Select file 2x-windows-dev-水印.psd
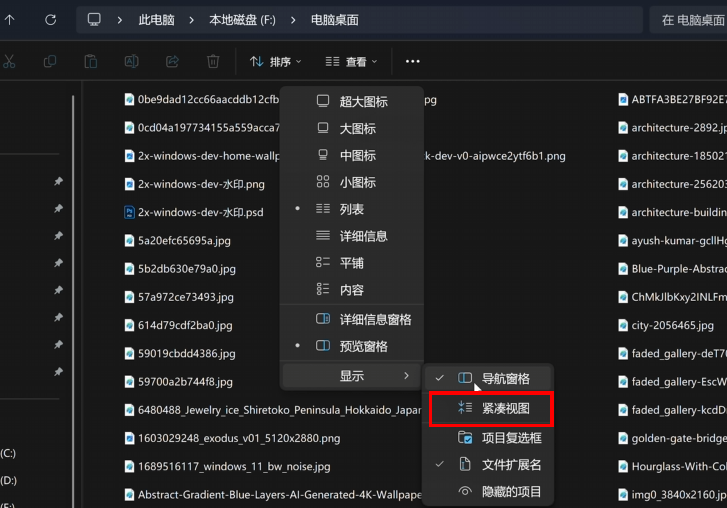The image size is (727, 508). (x=194, y=212)
